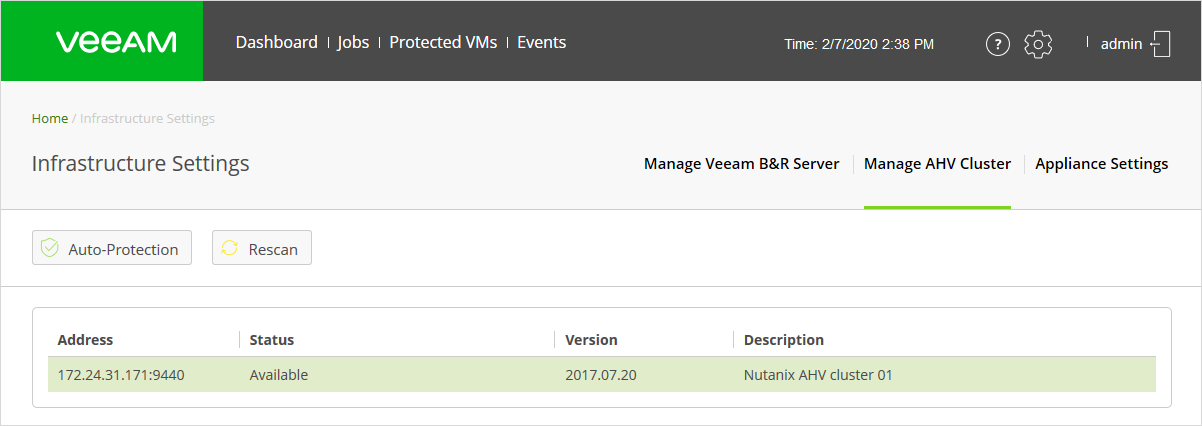
Task: Sort by the Status column header
Action: (272, 340)
